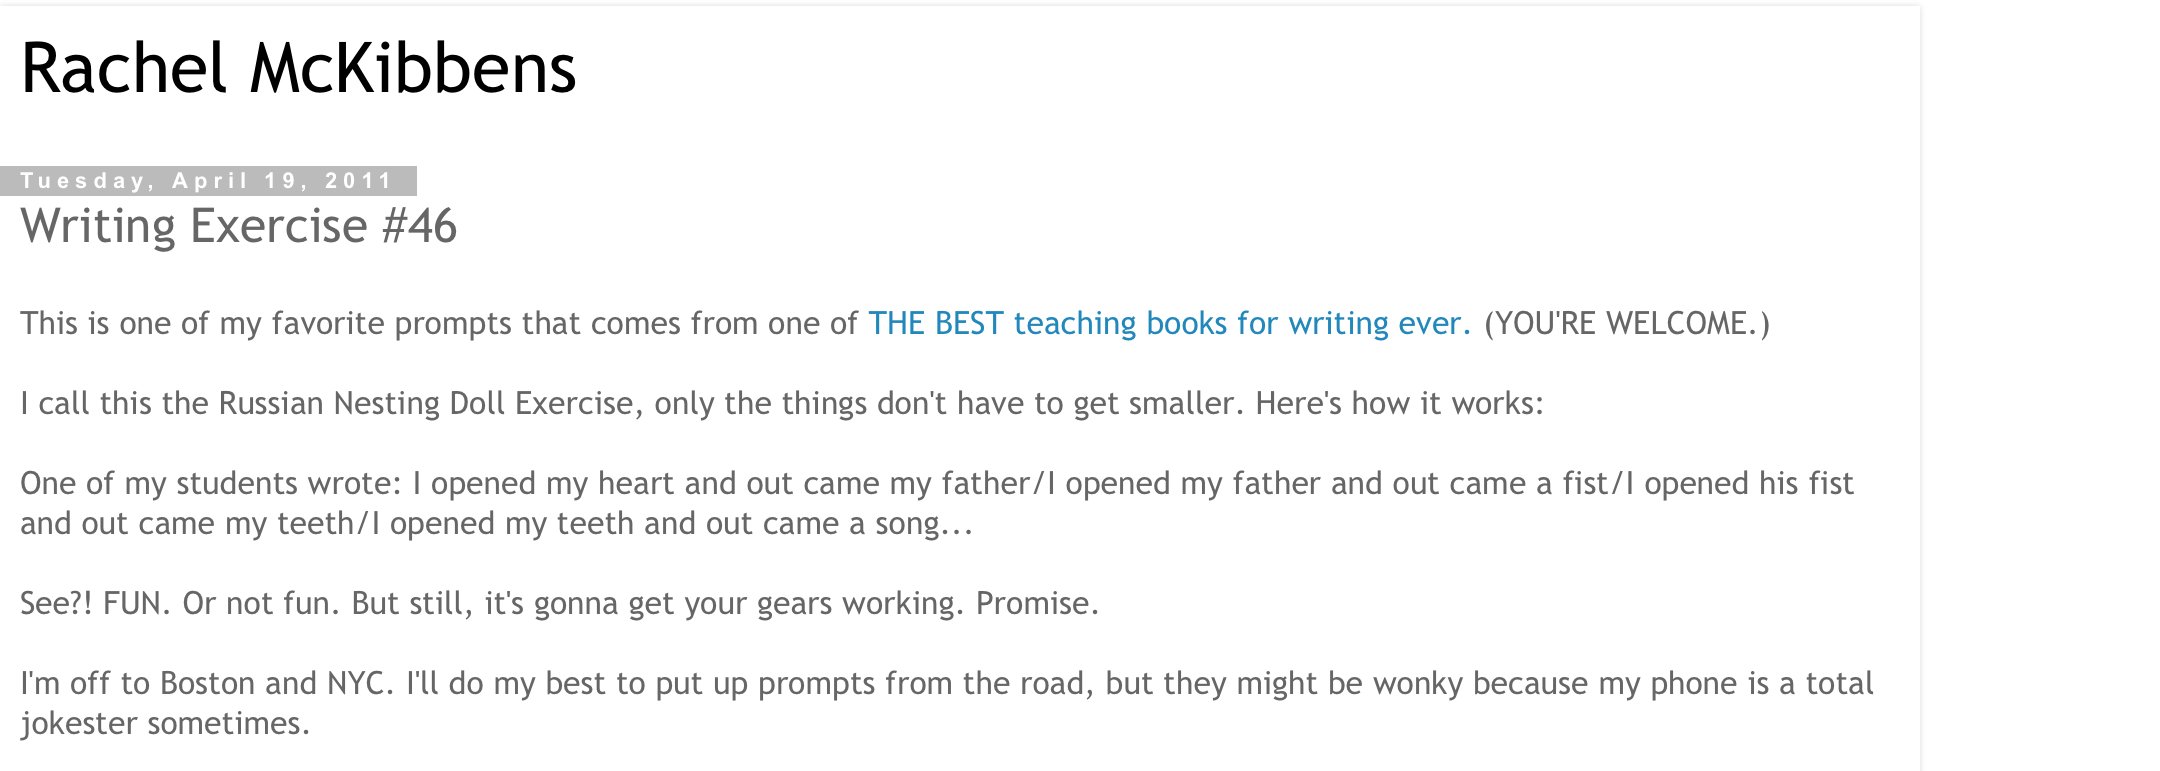Open THE BEST teaching books link
Image resolution: width=2160 pixels, height=771 pixels.
[1169, 323]
